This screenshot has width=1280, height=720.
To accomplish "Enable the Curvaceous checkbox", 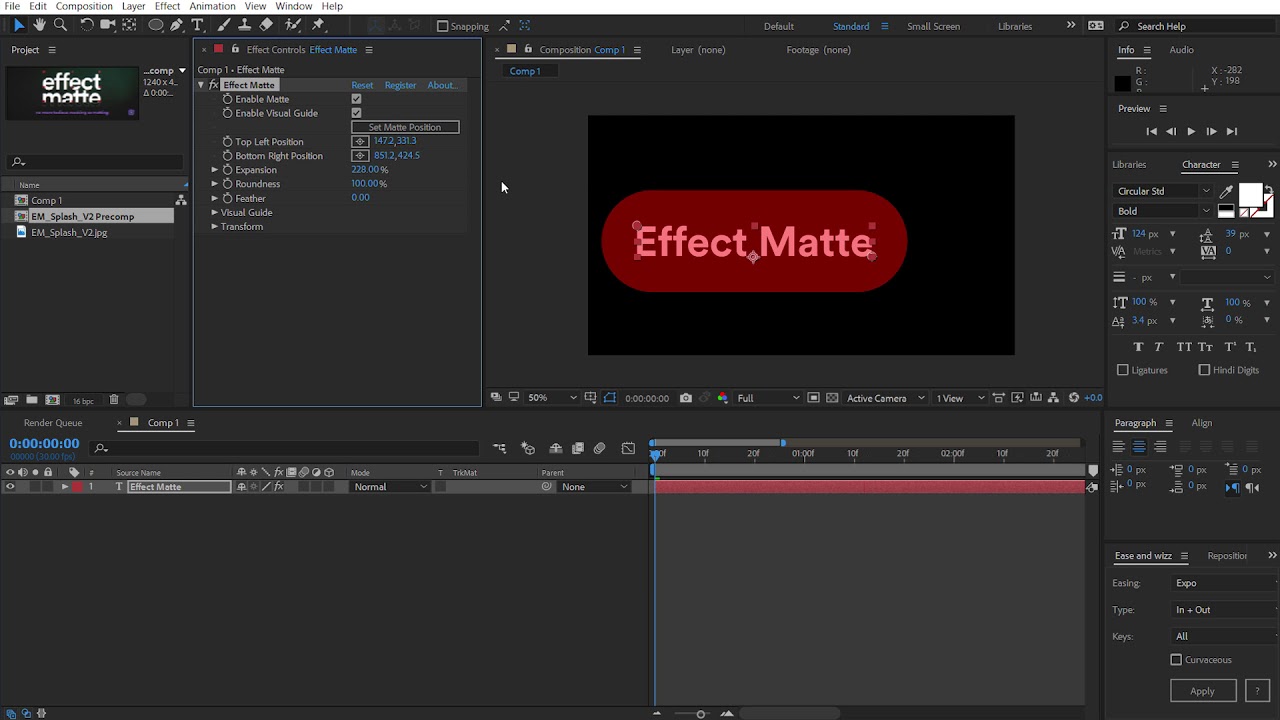I will (x=1176, y=660).
